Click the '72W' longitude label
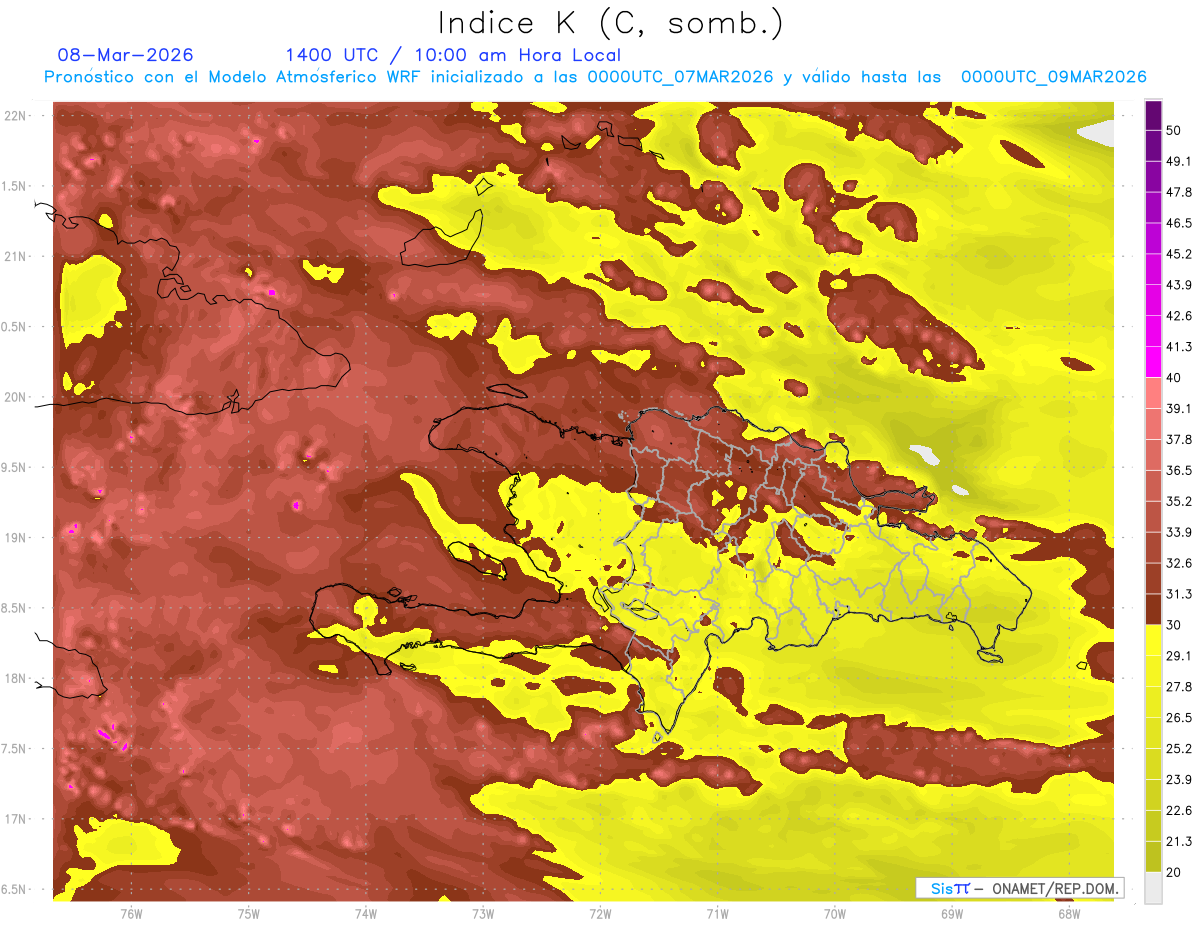Image resolution: width=1200 pixels, height=927 pixels. click(600, 913)
